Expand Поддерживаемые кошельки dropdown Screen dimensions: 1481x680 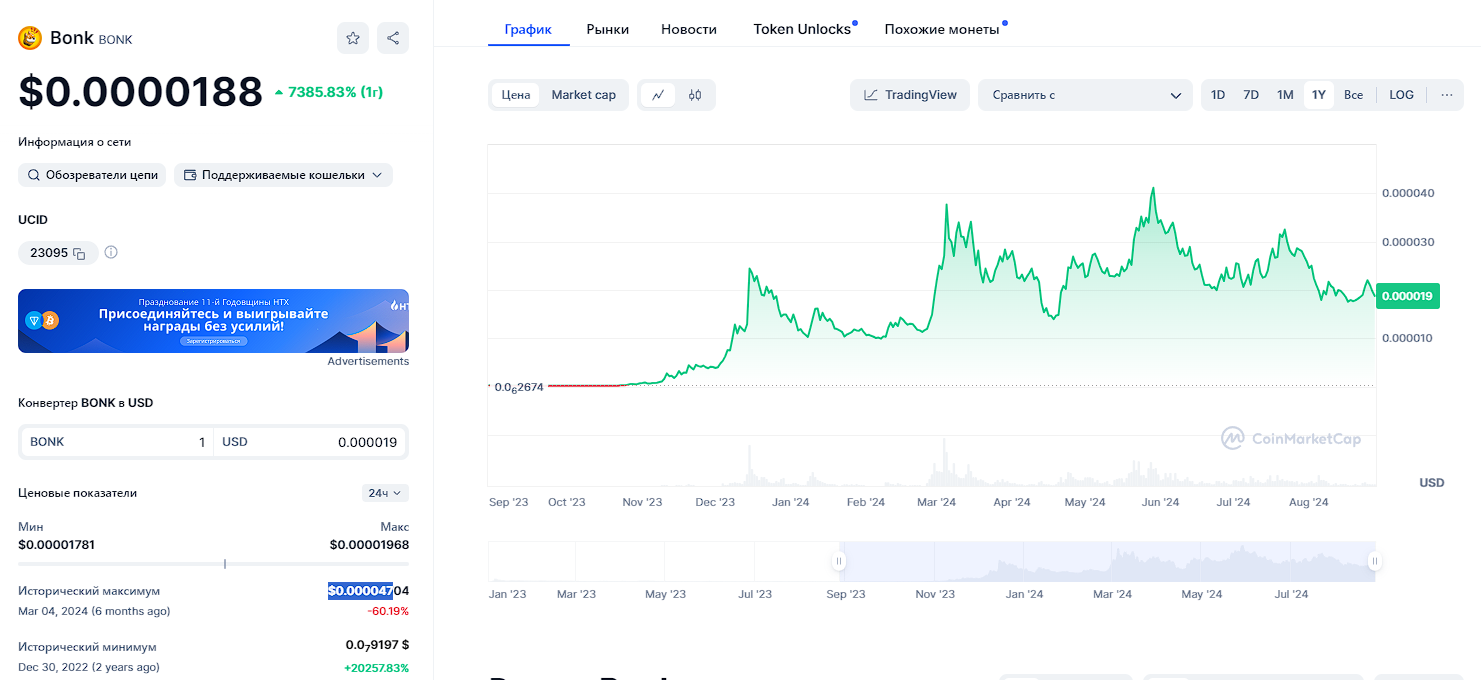[283, 175]
